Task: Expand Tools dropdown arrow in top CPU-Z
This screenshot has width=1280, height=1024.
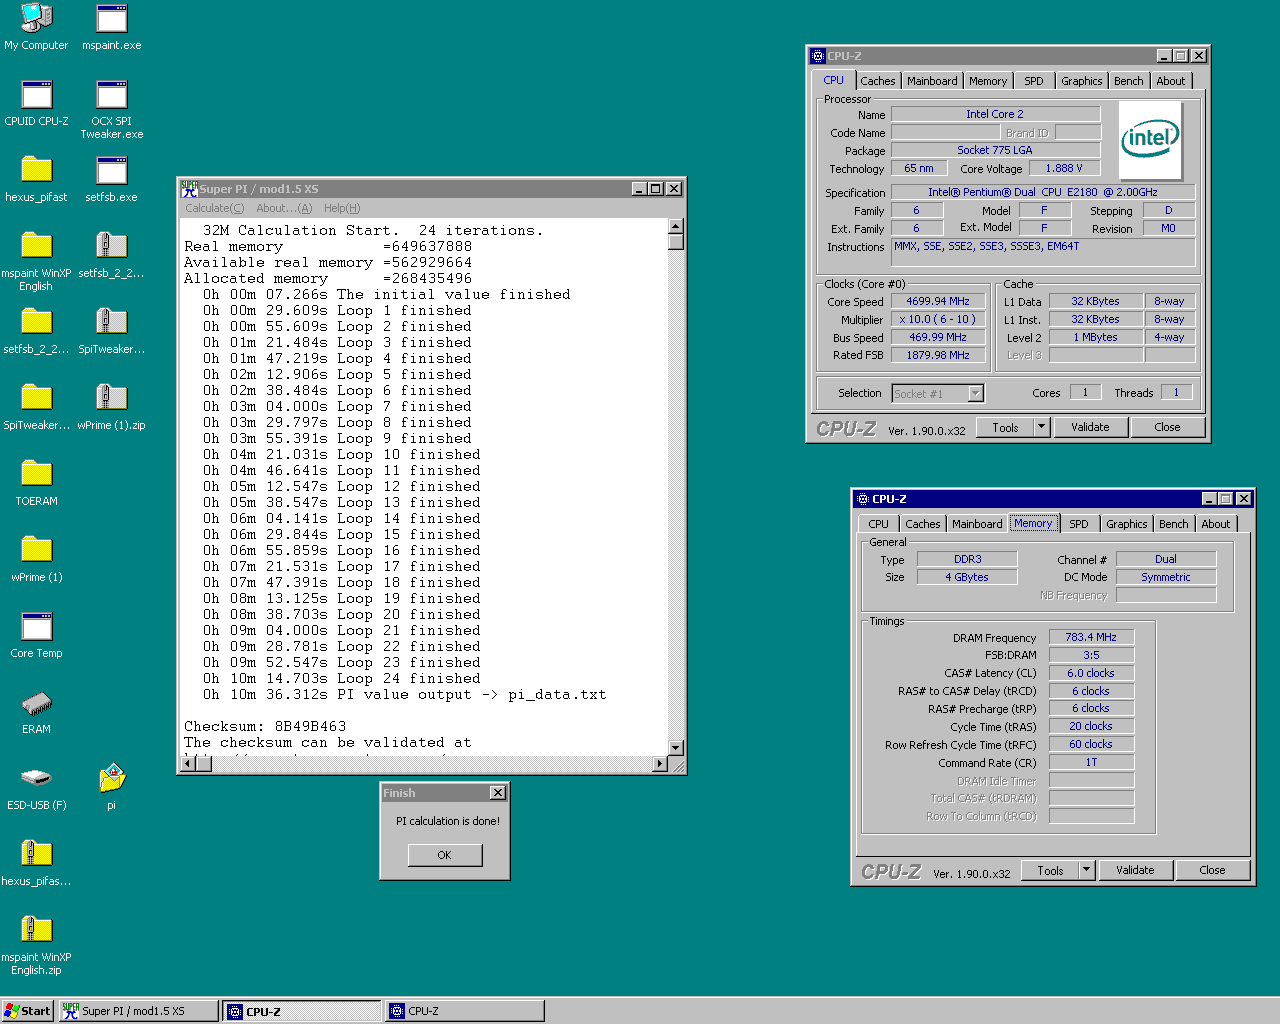Action: coord(1041,427)
